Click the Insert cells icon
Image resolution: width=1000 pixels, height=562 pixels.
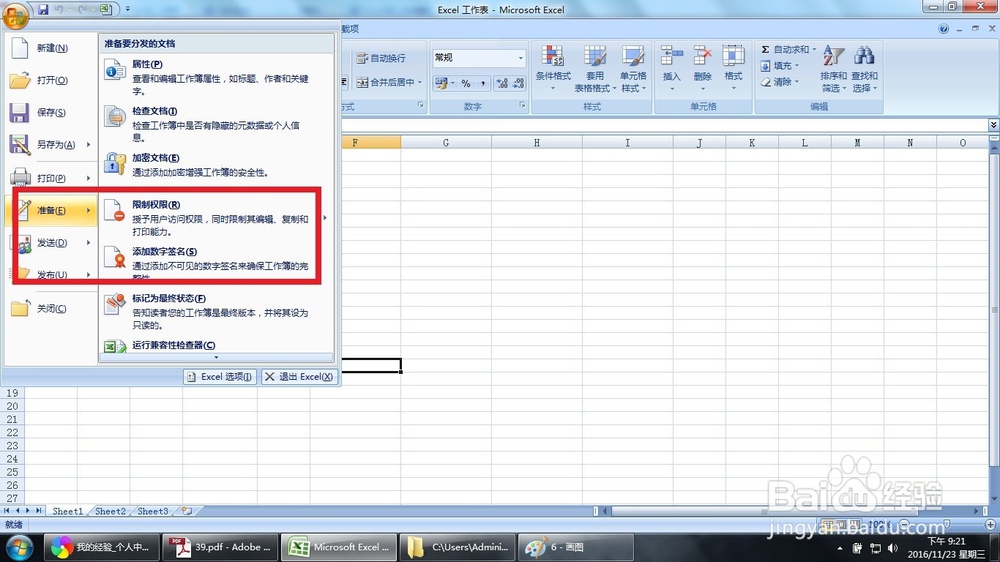(x=672, y=55)
